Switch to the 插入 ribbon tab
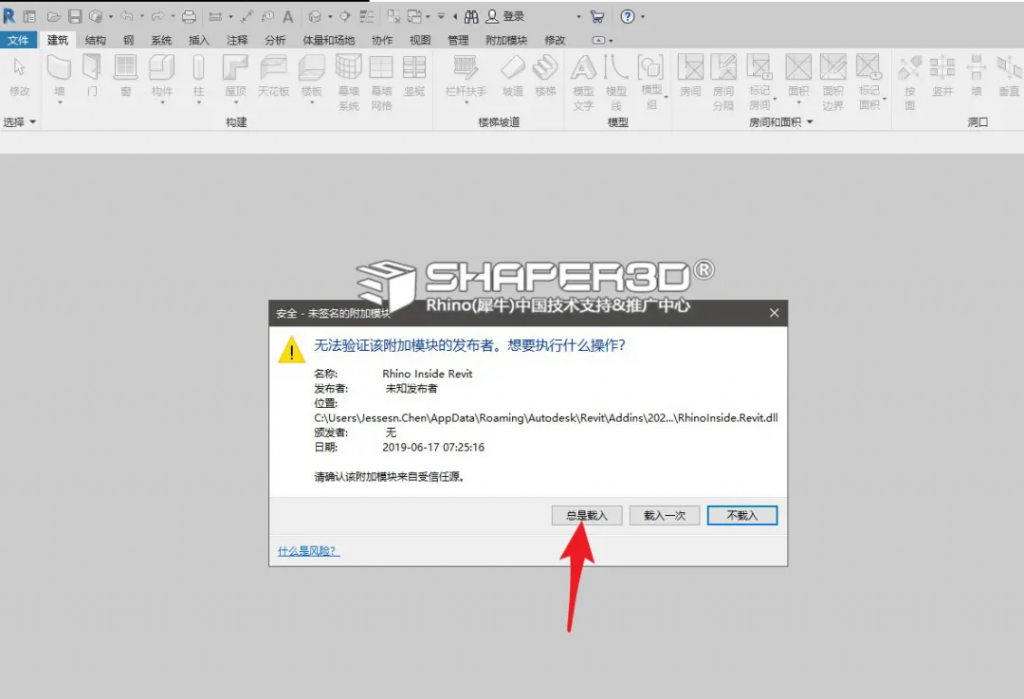The image size is (1024, 699). (x=199, y=40)
